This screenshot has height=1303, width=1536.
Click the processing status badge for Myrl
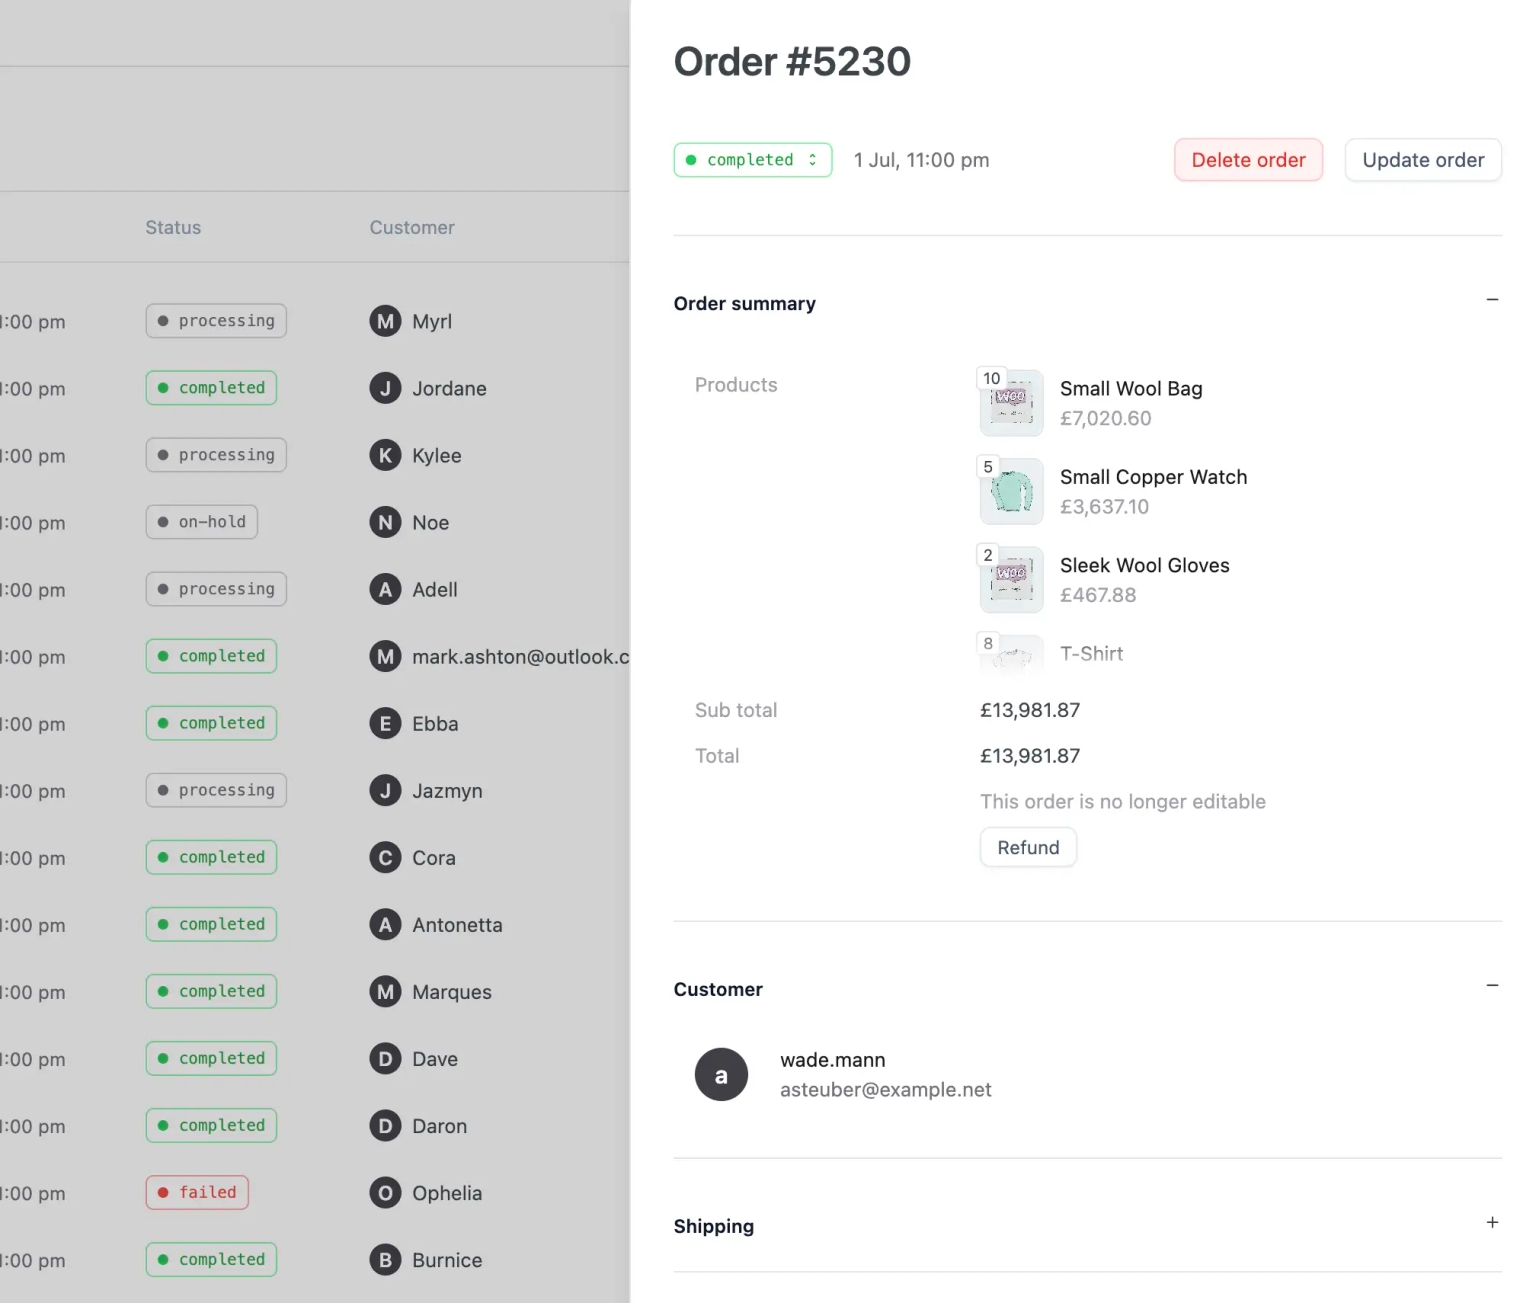216,320
